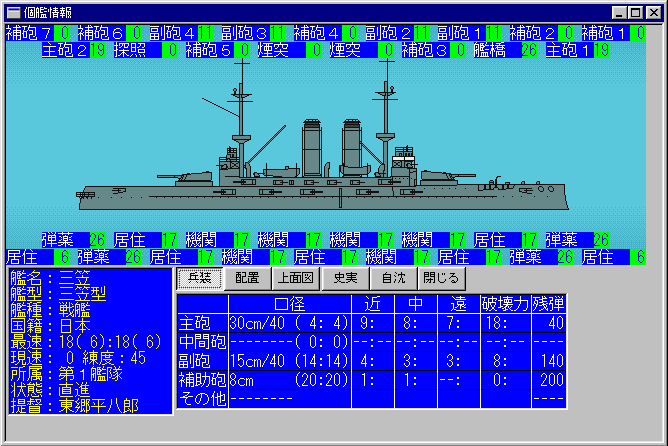Click the 状態：直進 status line
Viewport: 668px width, 446px height.
point(51,390)
